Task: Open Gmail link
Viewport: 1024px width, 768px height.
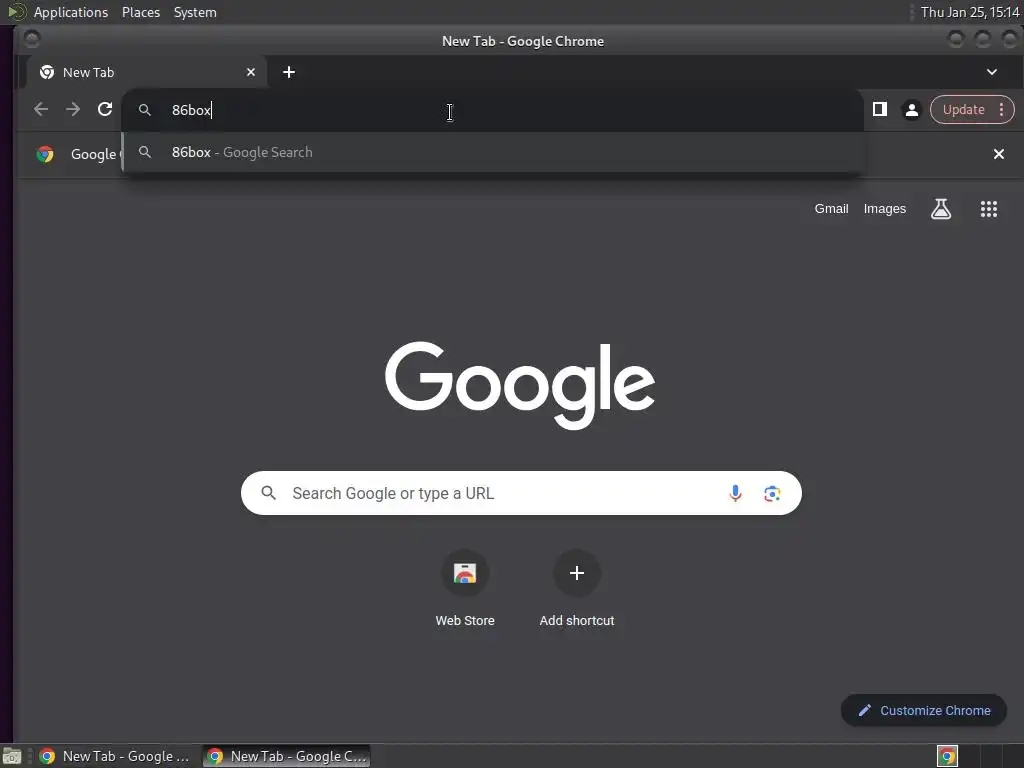Action: click(831, 209)
